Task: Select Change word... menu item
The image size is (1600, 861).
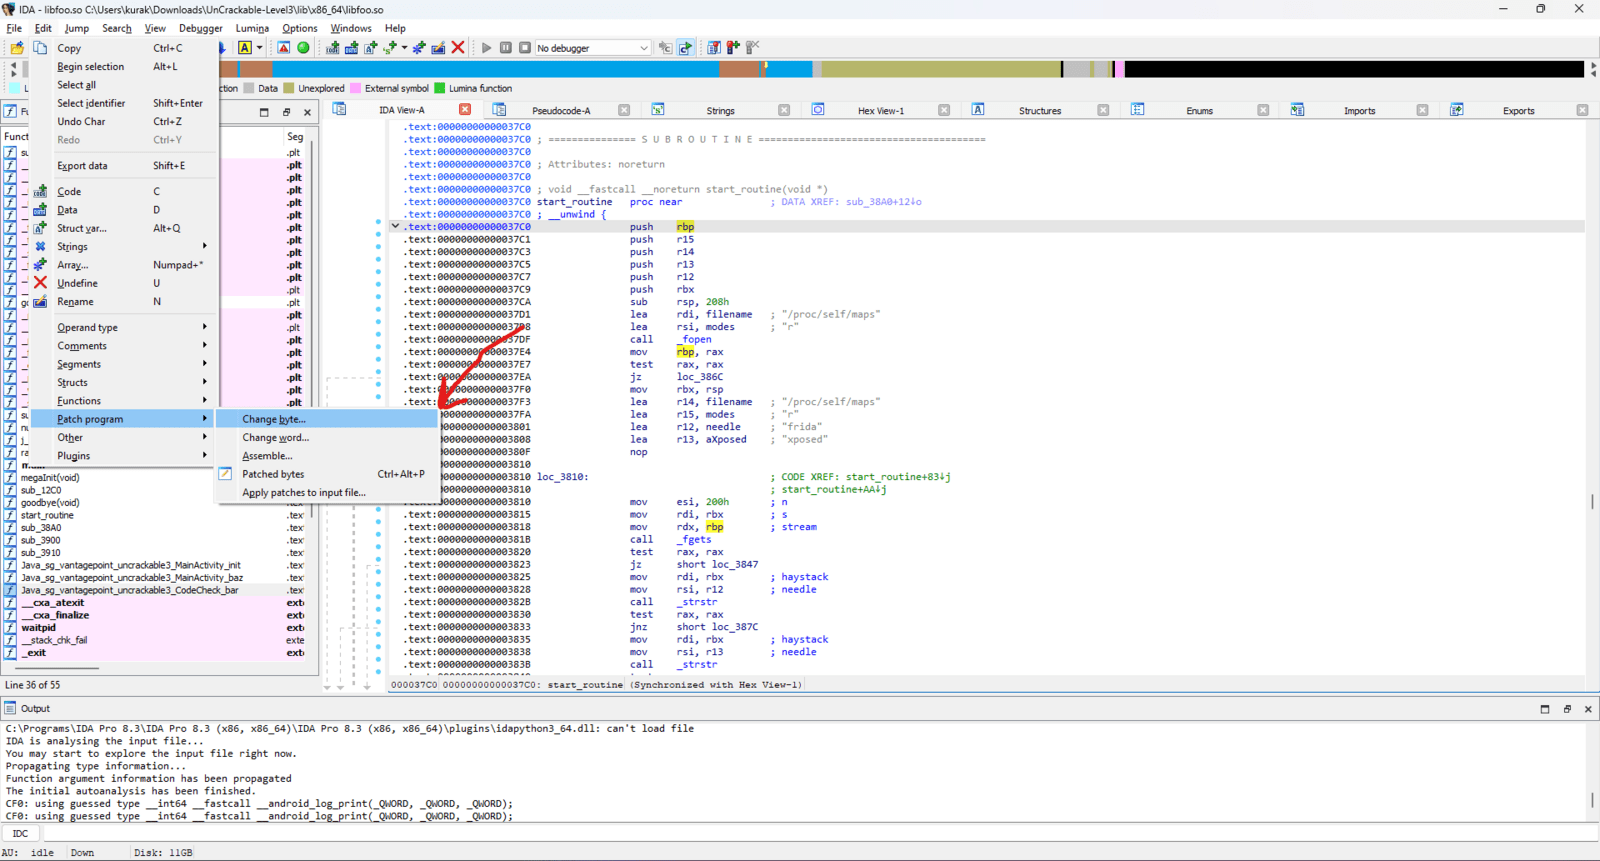Action: (328, 437)
